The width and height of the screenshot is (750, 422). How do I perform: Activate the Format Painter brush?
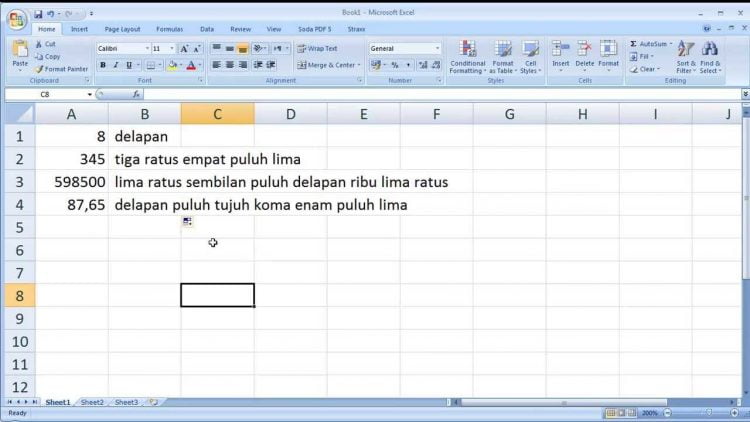pyautogui.click(x=61, y=69)
